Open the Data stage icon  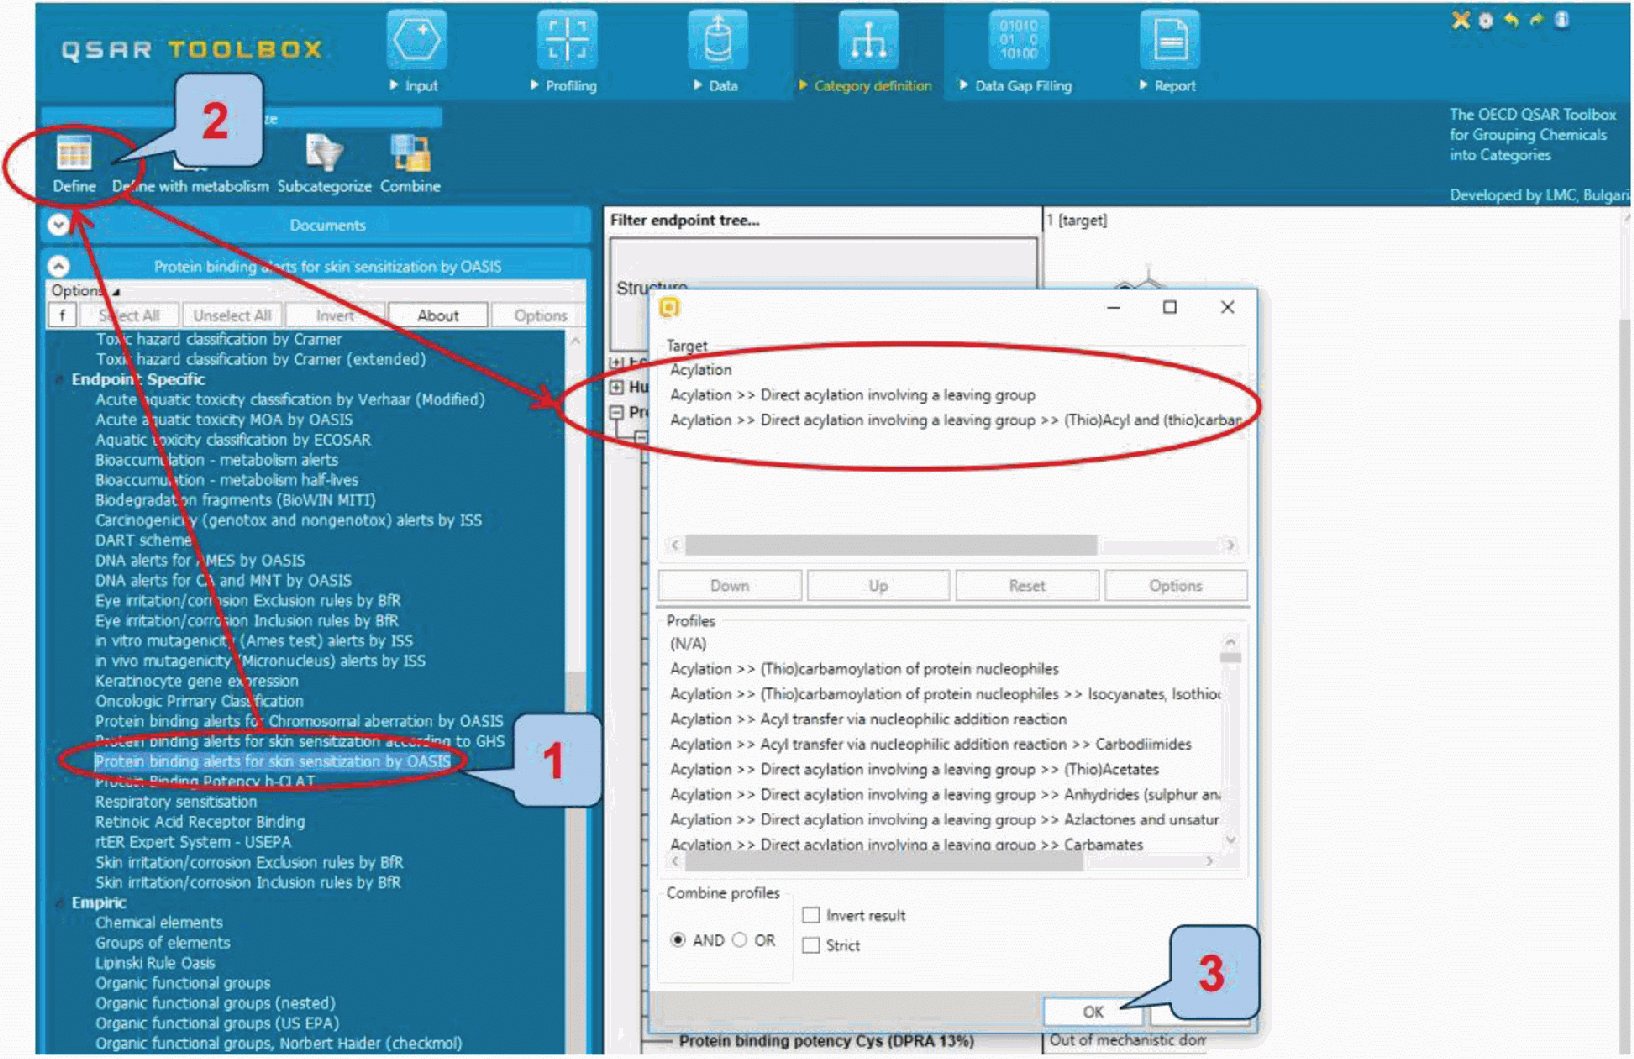[717, 41]
